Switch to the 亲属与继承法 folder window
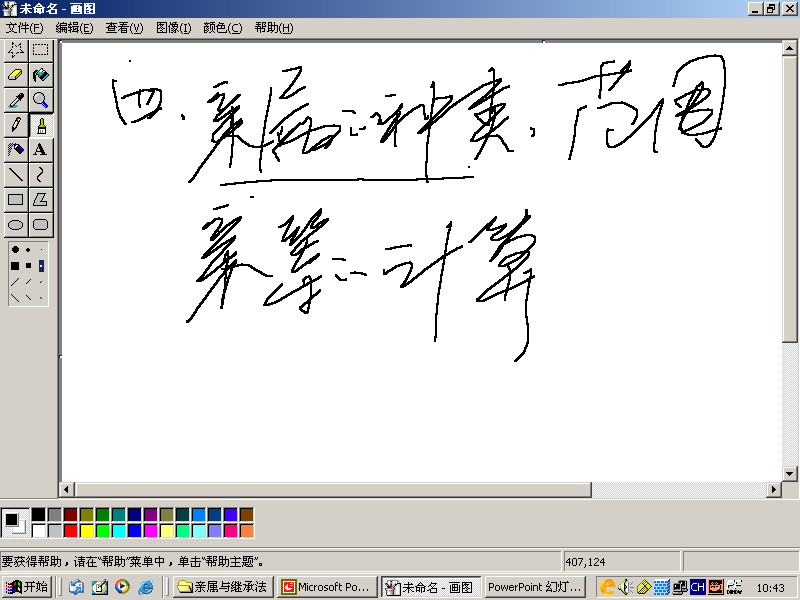 click(223, 587)
